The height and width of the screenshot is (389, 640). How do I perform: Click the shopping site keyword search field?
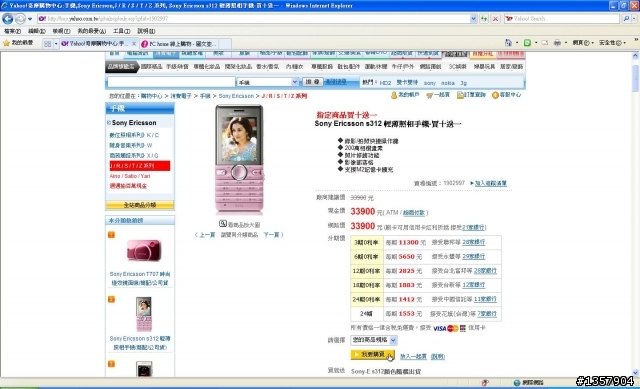(171, 82)
